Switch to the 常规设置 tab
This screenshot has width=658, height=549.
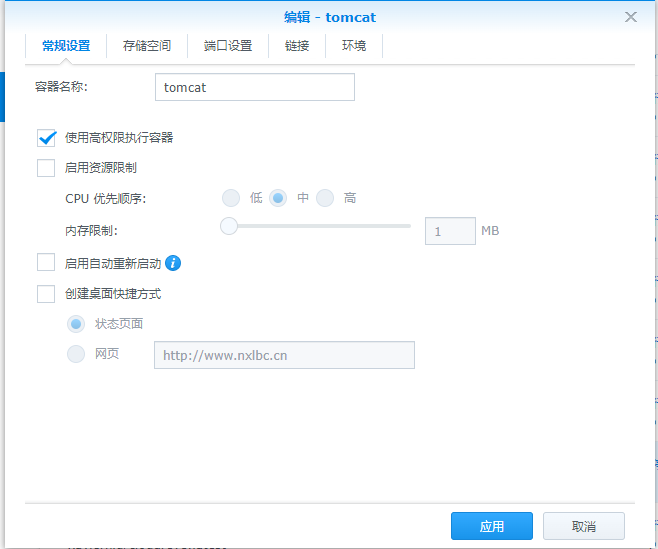[66, 45]
